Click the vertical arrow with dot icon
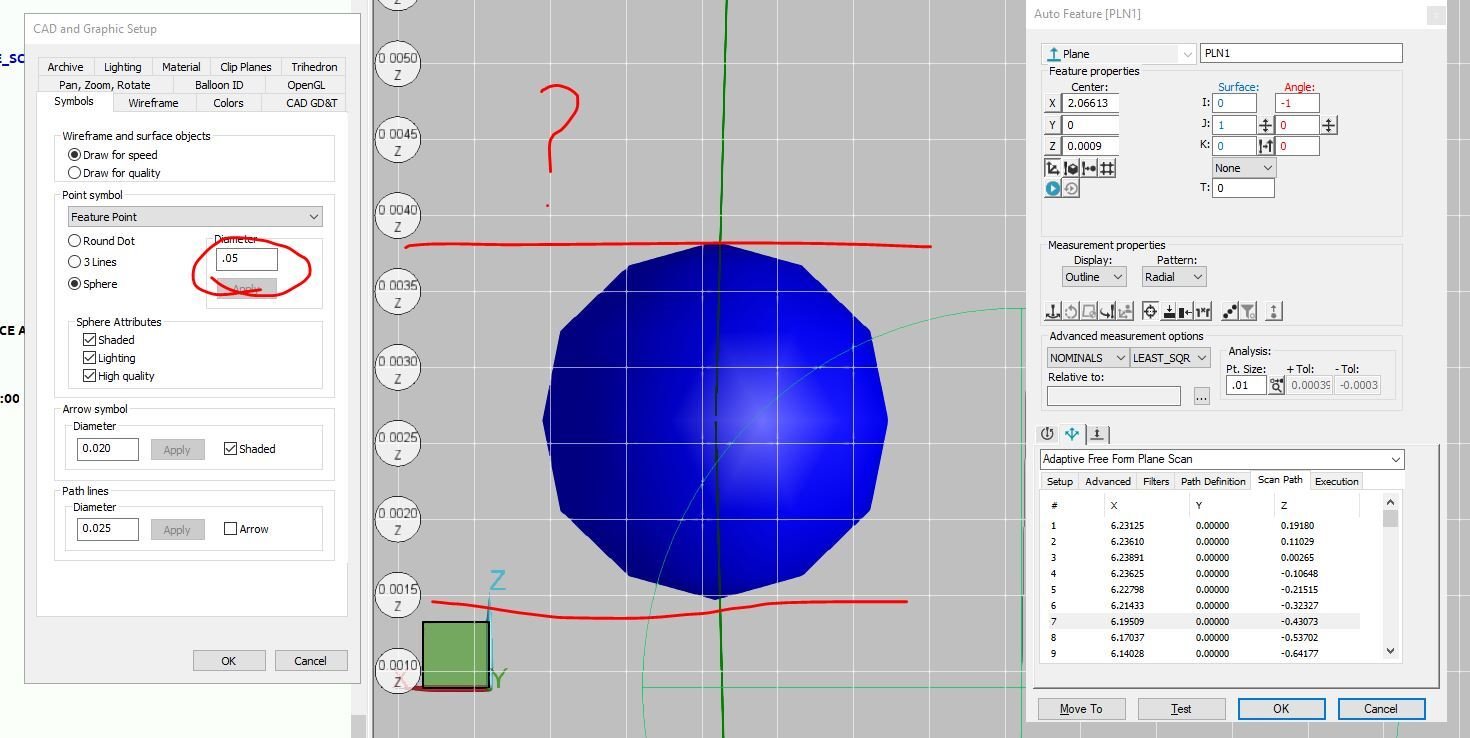This screenshot has height=738, width=1470. tap(1274, 312)
